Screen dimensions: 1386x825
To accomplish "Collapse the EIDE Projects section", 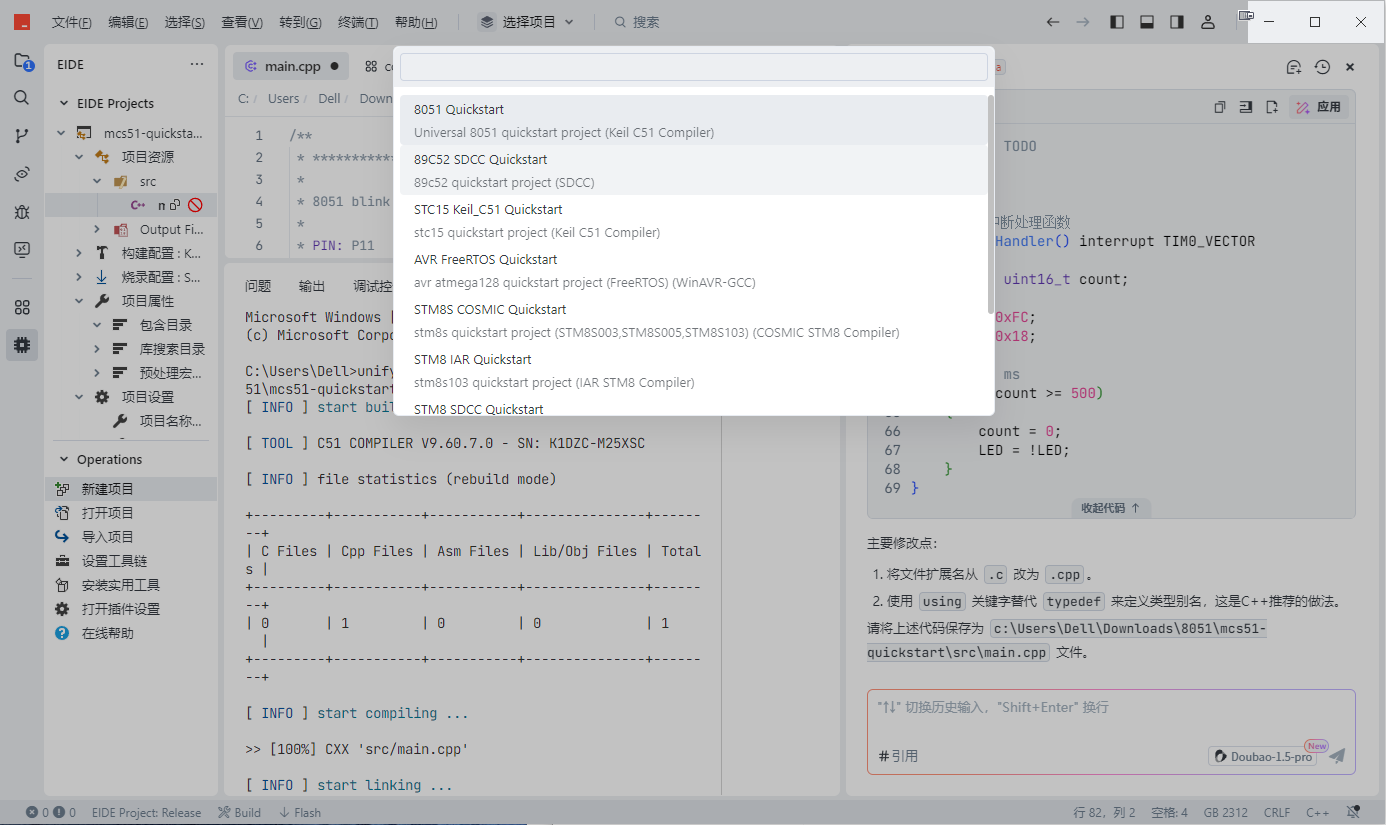I will click(x=65, y=103).
